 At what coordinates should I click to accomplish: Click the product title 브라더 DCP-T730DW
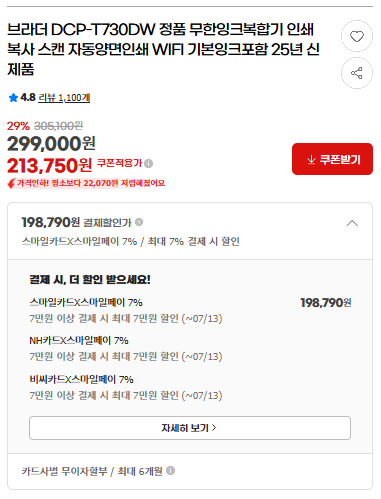coord(163,49)
